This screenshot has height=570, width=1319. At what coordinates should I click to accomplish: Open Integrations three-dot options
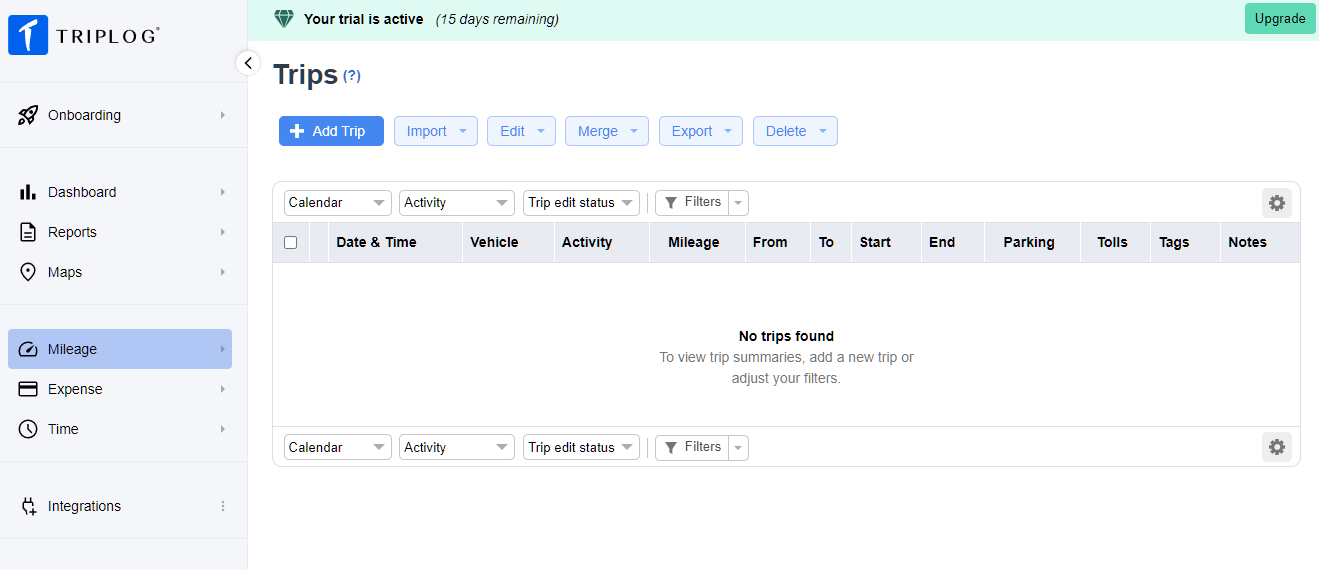(x=223, y=506)
